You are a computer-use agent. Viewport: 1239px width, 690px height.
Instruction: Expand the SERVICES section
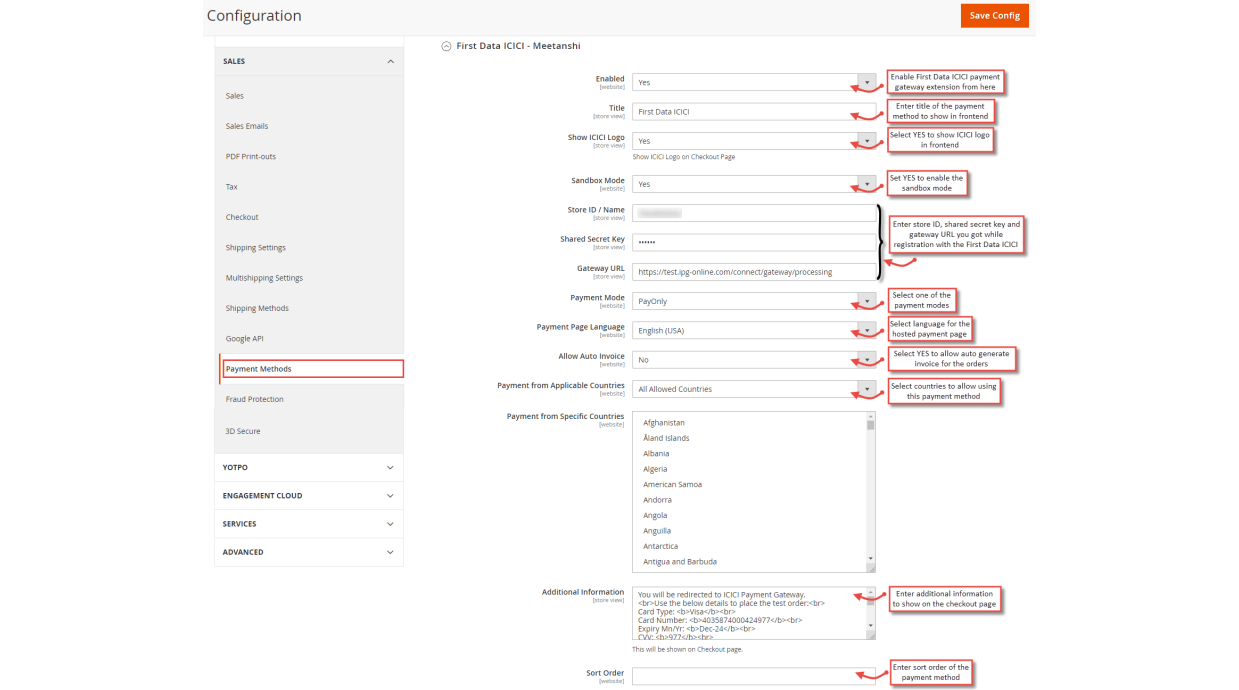coord(309,523)
